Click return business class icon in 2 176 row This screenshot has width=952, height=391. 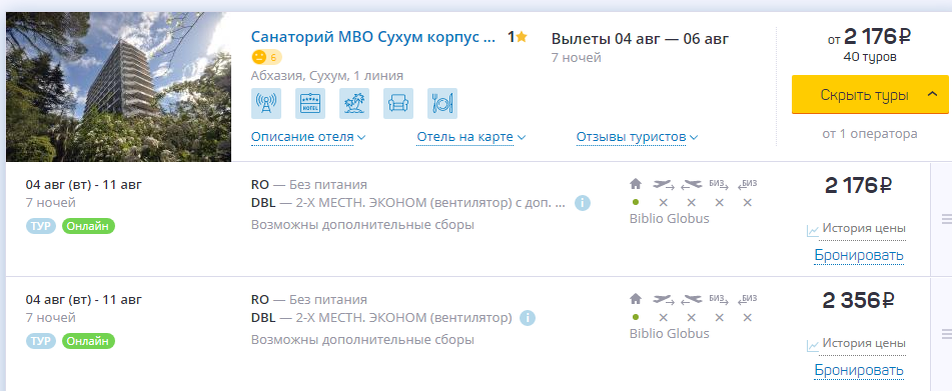(x=747, y=183)
